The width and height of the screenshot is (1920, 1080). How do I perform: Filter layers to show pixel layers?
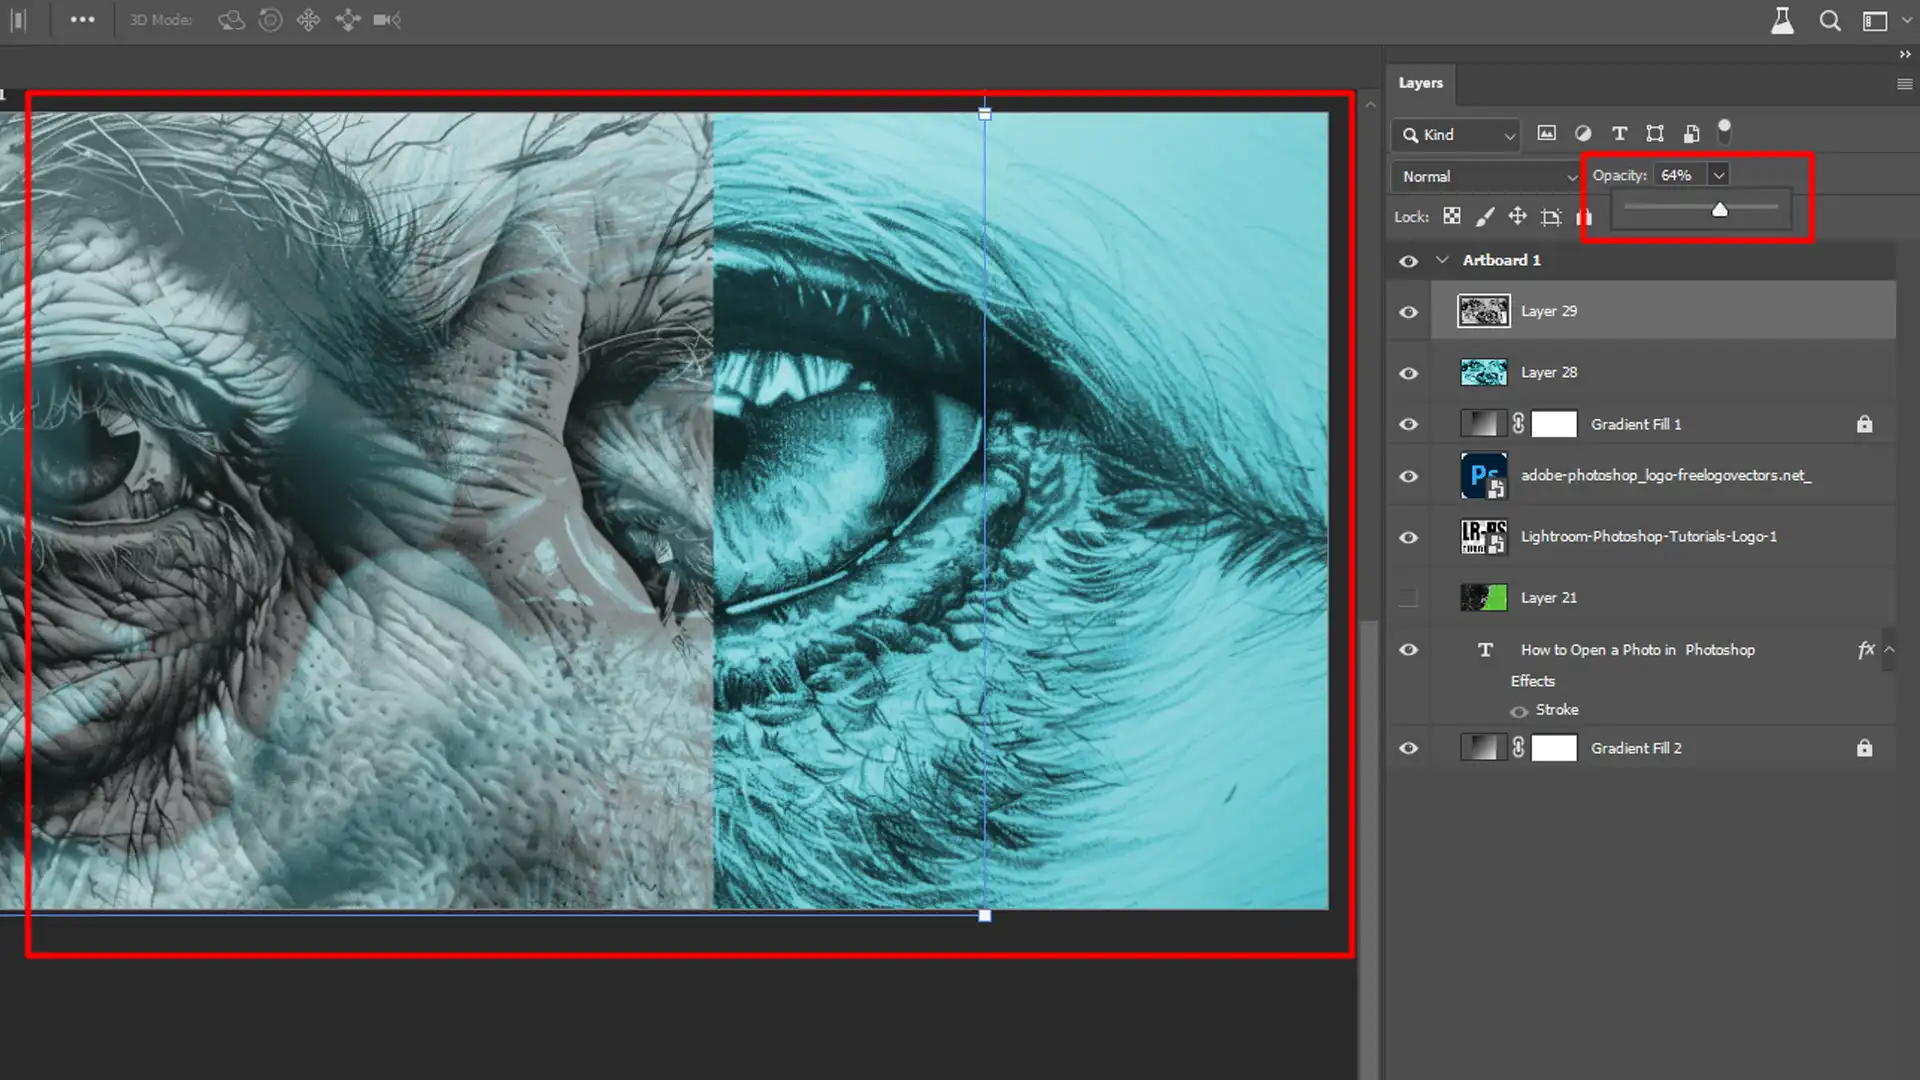coord(1548,133)
